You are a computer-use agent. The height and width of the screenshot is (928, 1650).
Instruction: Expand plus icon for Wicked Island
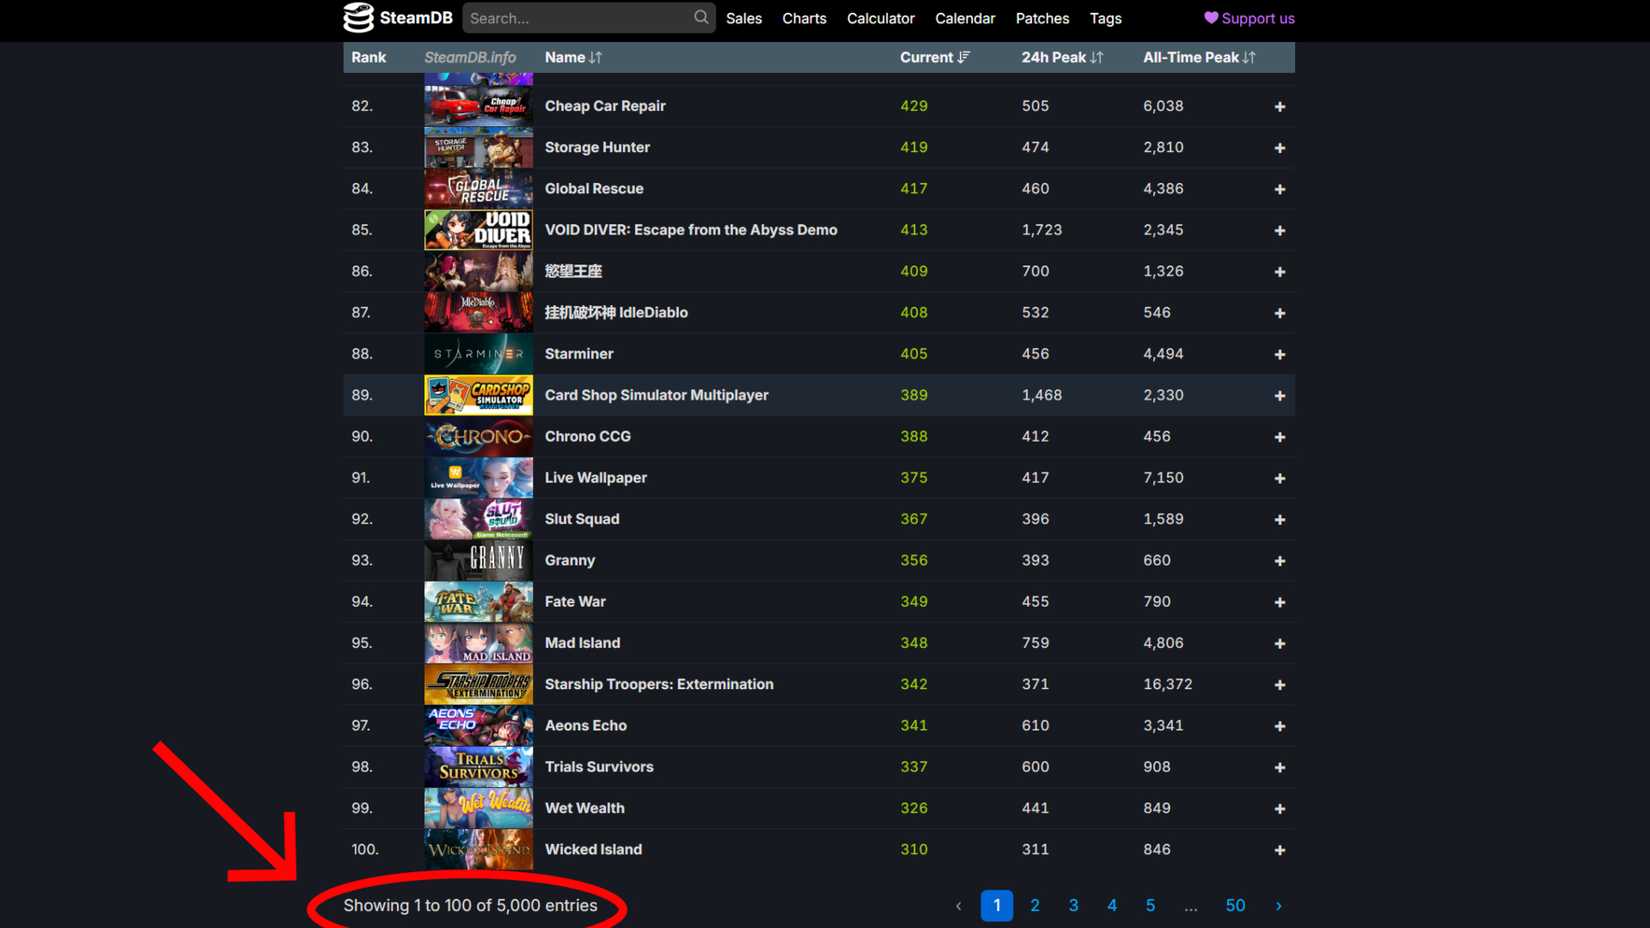[1279, 850]
